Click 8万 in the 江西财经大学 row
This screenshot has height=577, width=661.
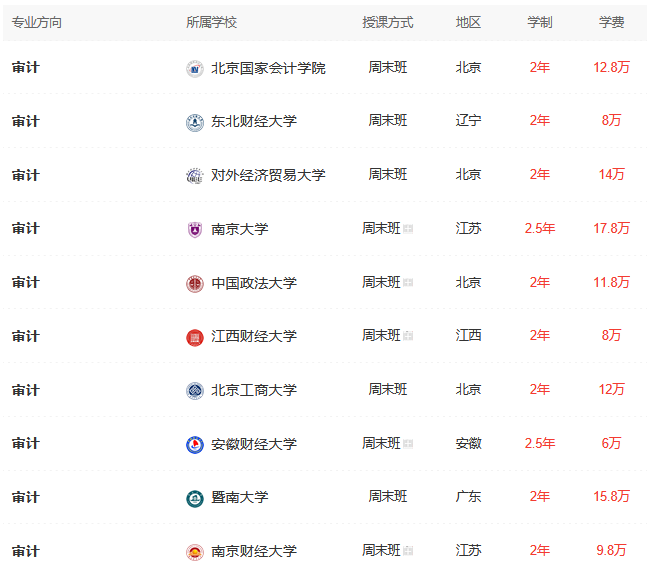(x=611, y=336)
